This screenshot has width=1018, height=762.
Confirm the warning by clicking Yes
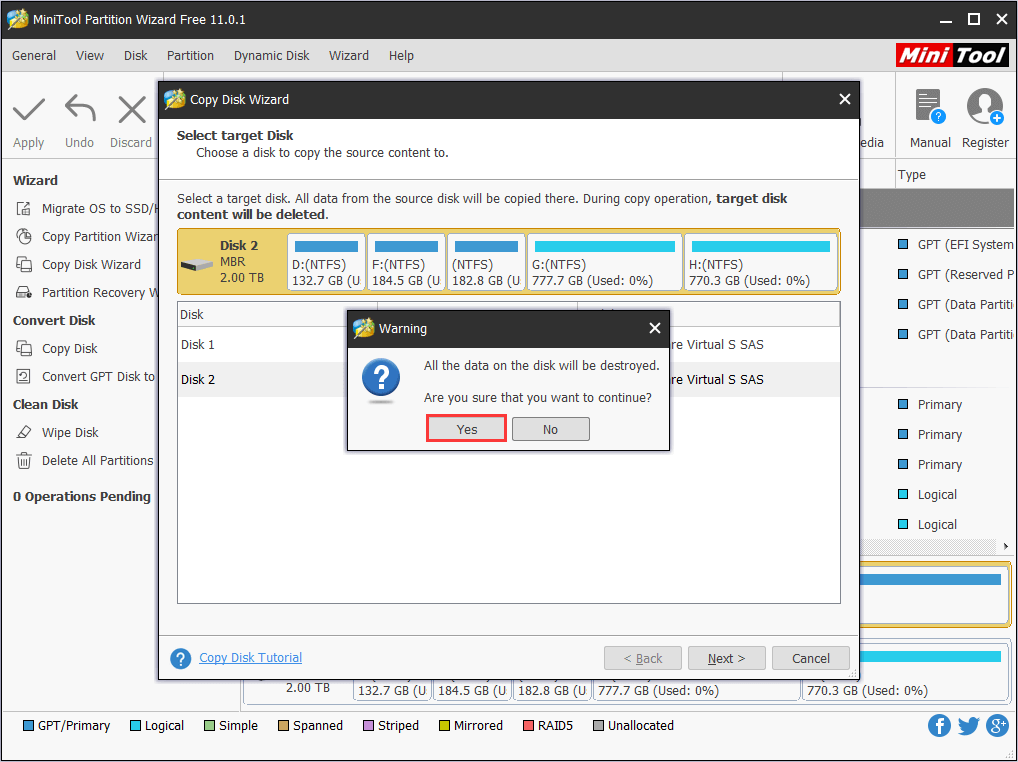pyautogui.click(x=466, y=429)
